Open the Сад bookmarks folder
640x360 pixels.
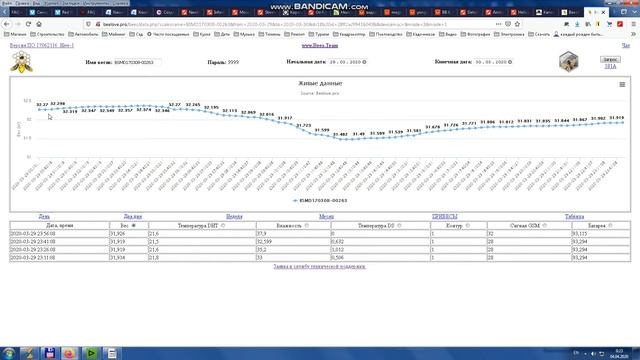[x=136, y=35]
